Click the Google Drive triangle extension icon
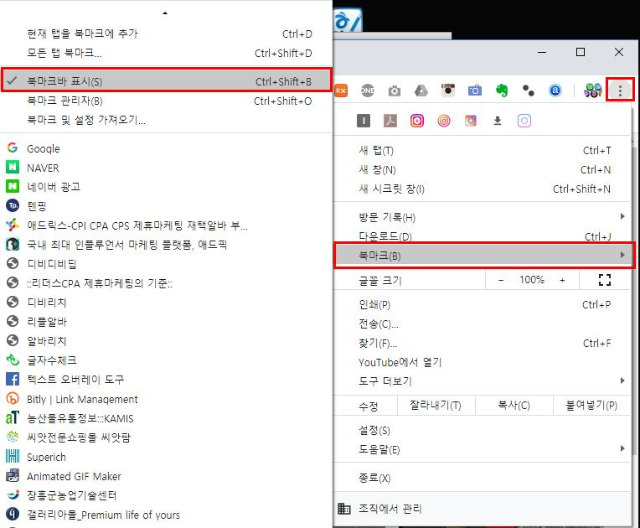The image size is (640, 528). [421, 91]
